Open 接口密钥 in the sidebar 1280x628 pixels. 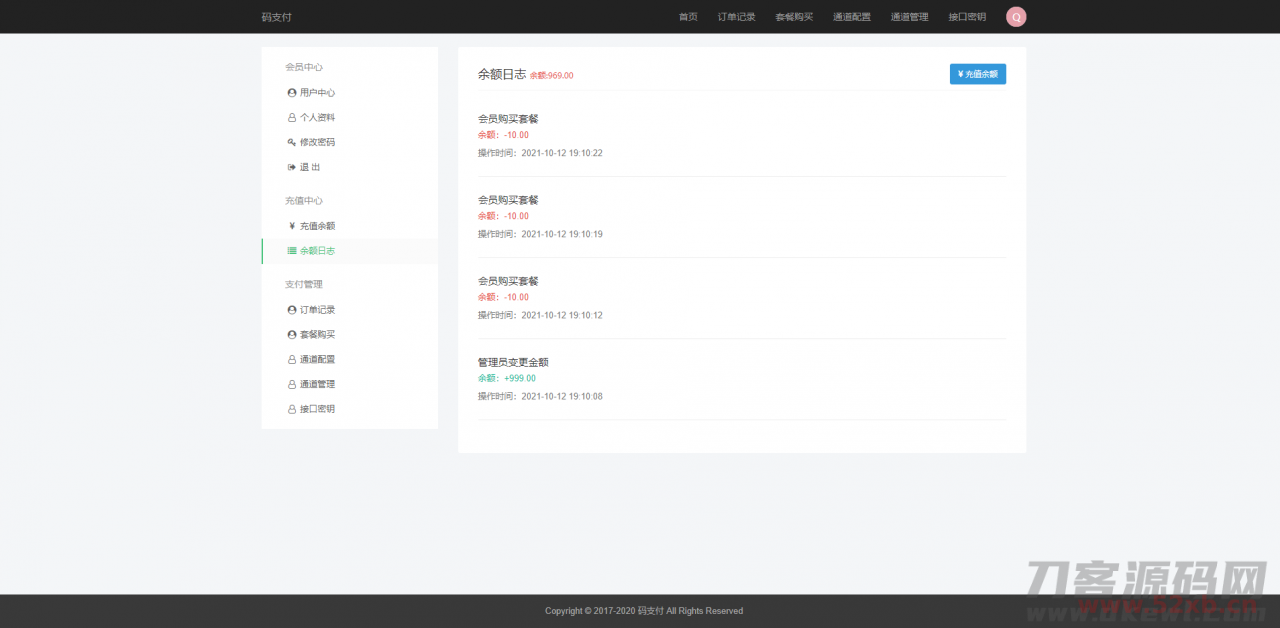(317, 409)
